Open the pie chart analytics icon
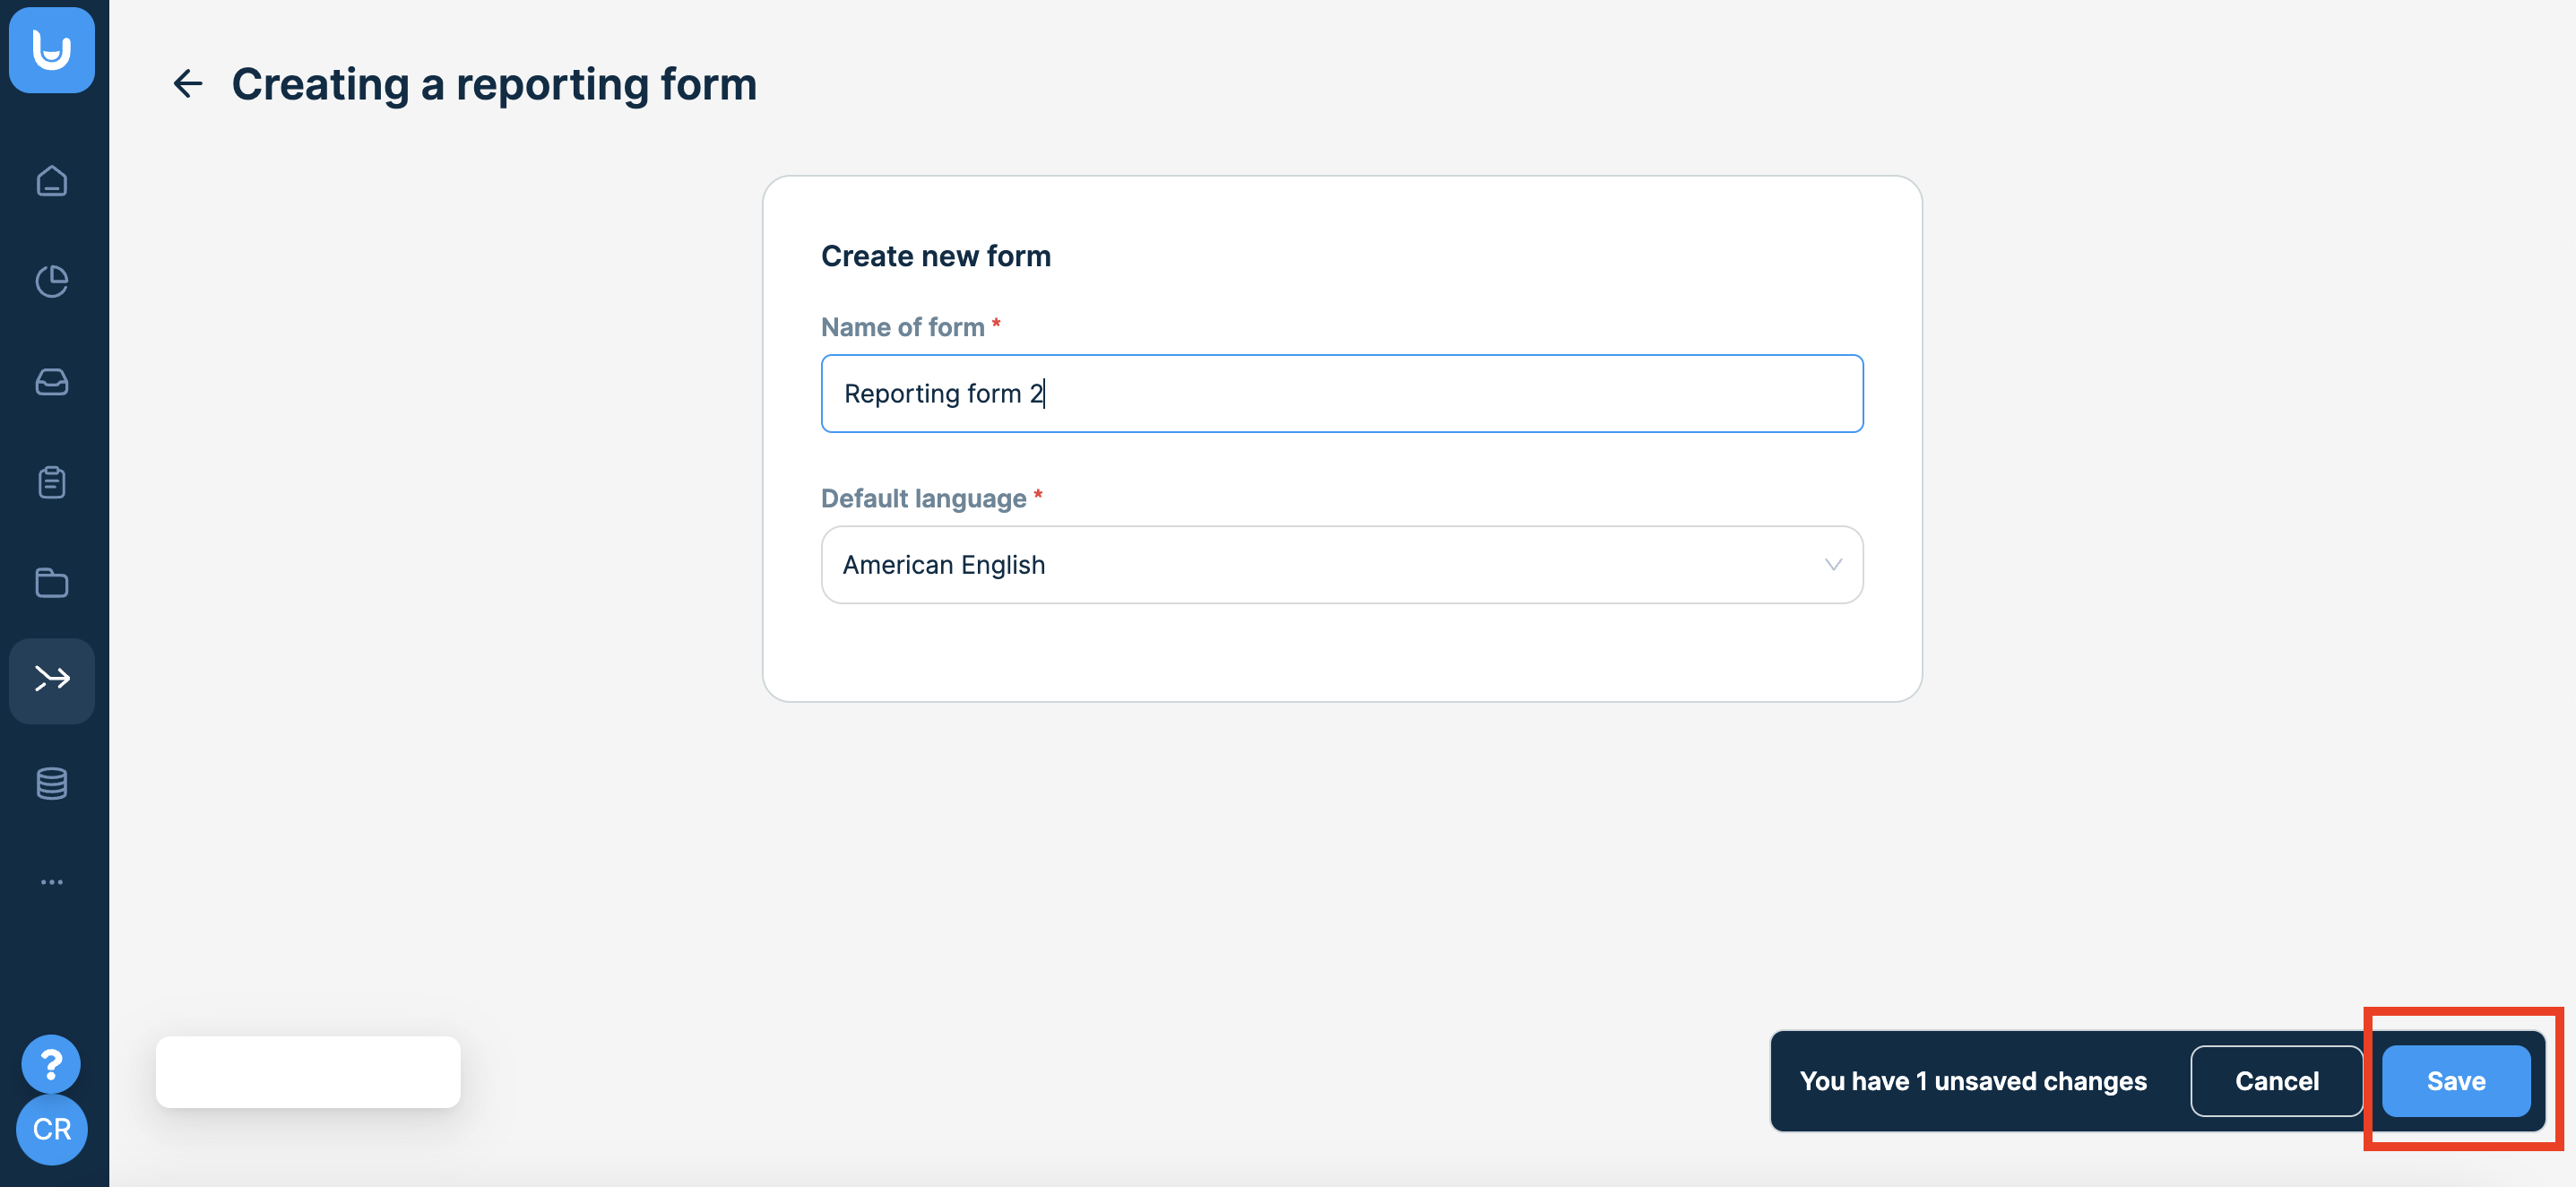2576x1187 pixels. (x=52, y=281)
